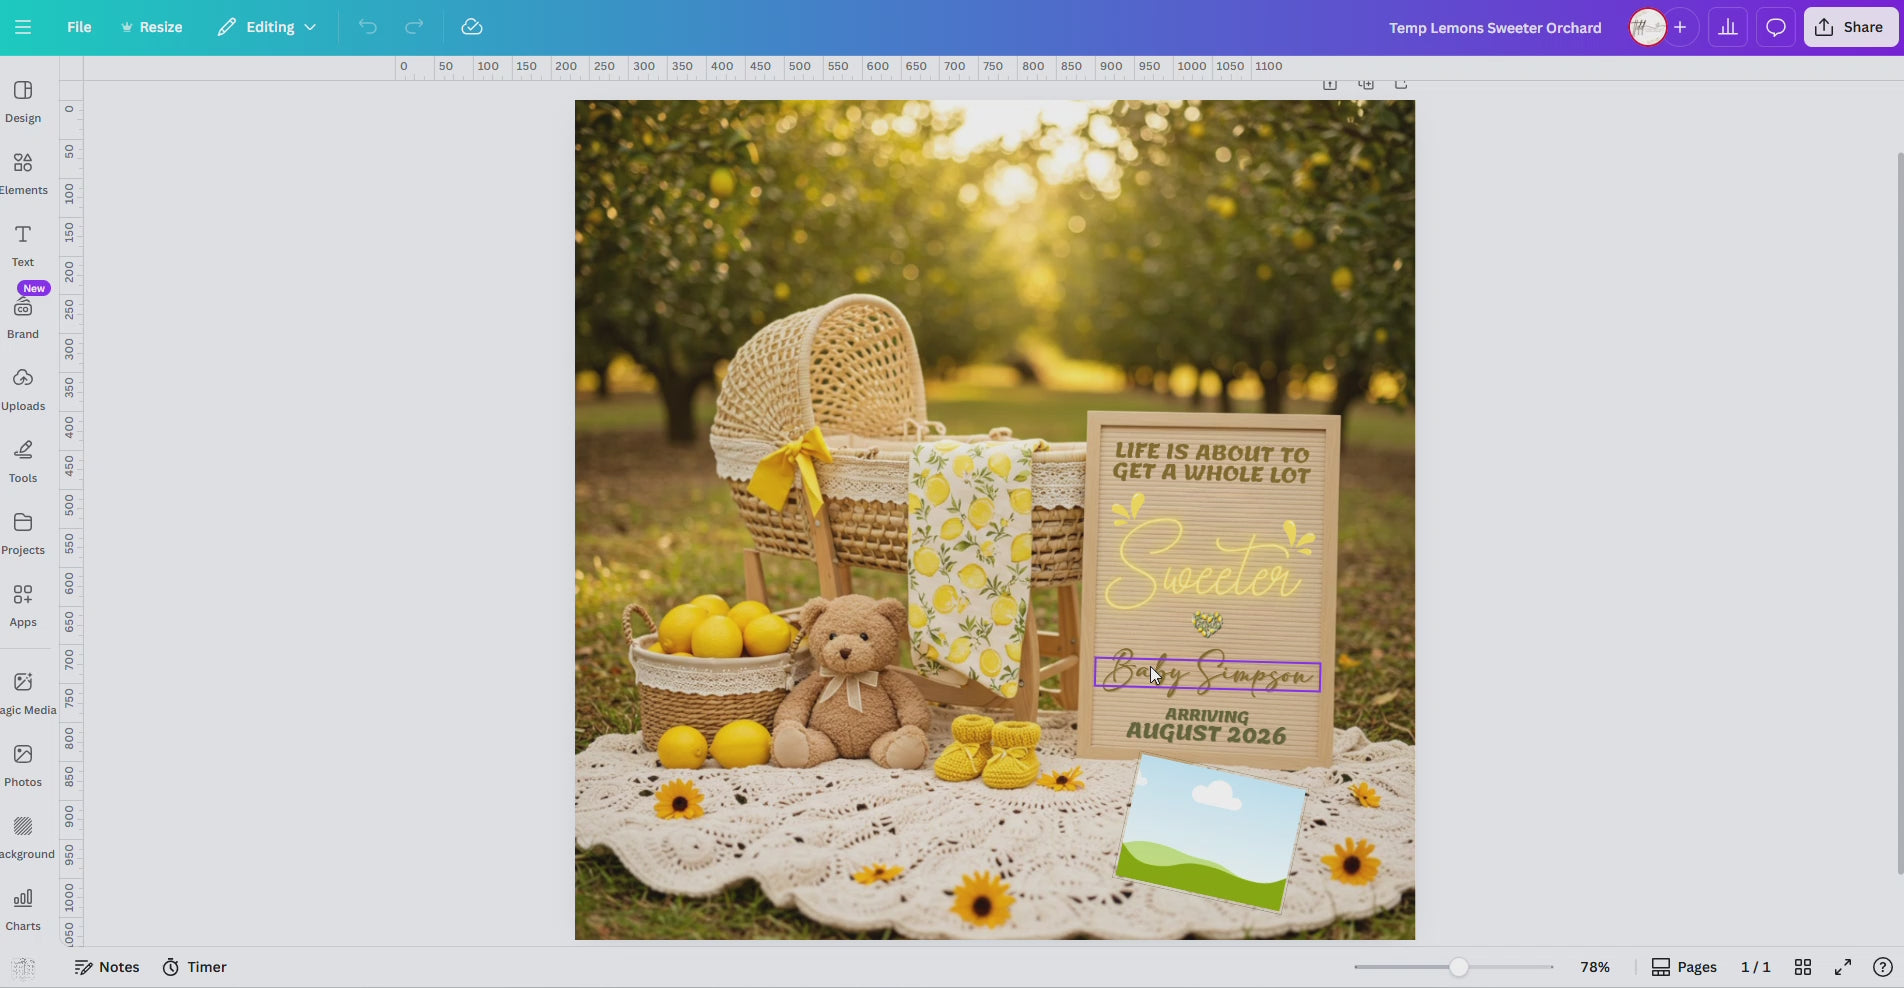
Task: Open the comments bubble icon
Action: (1774, 27)
